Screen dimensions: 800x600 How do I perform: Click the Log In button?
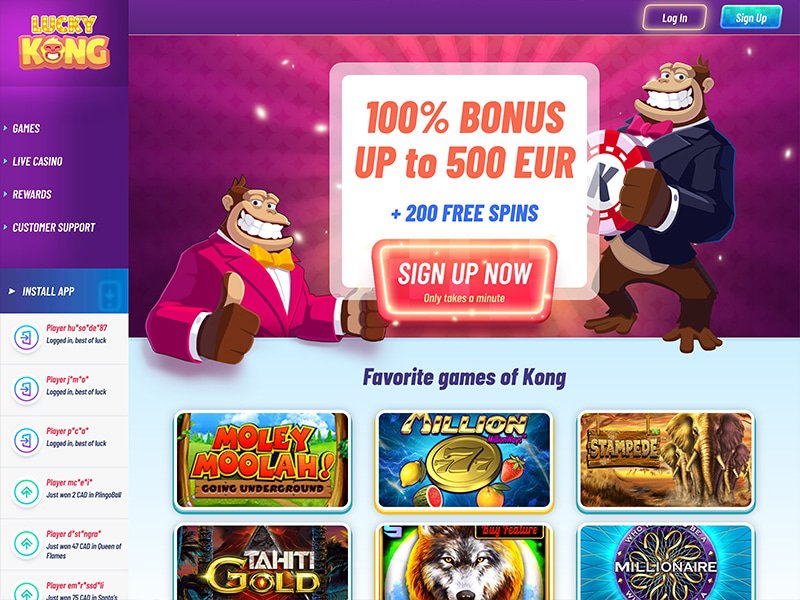pos(674,18)
